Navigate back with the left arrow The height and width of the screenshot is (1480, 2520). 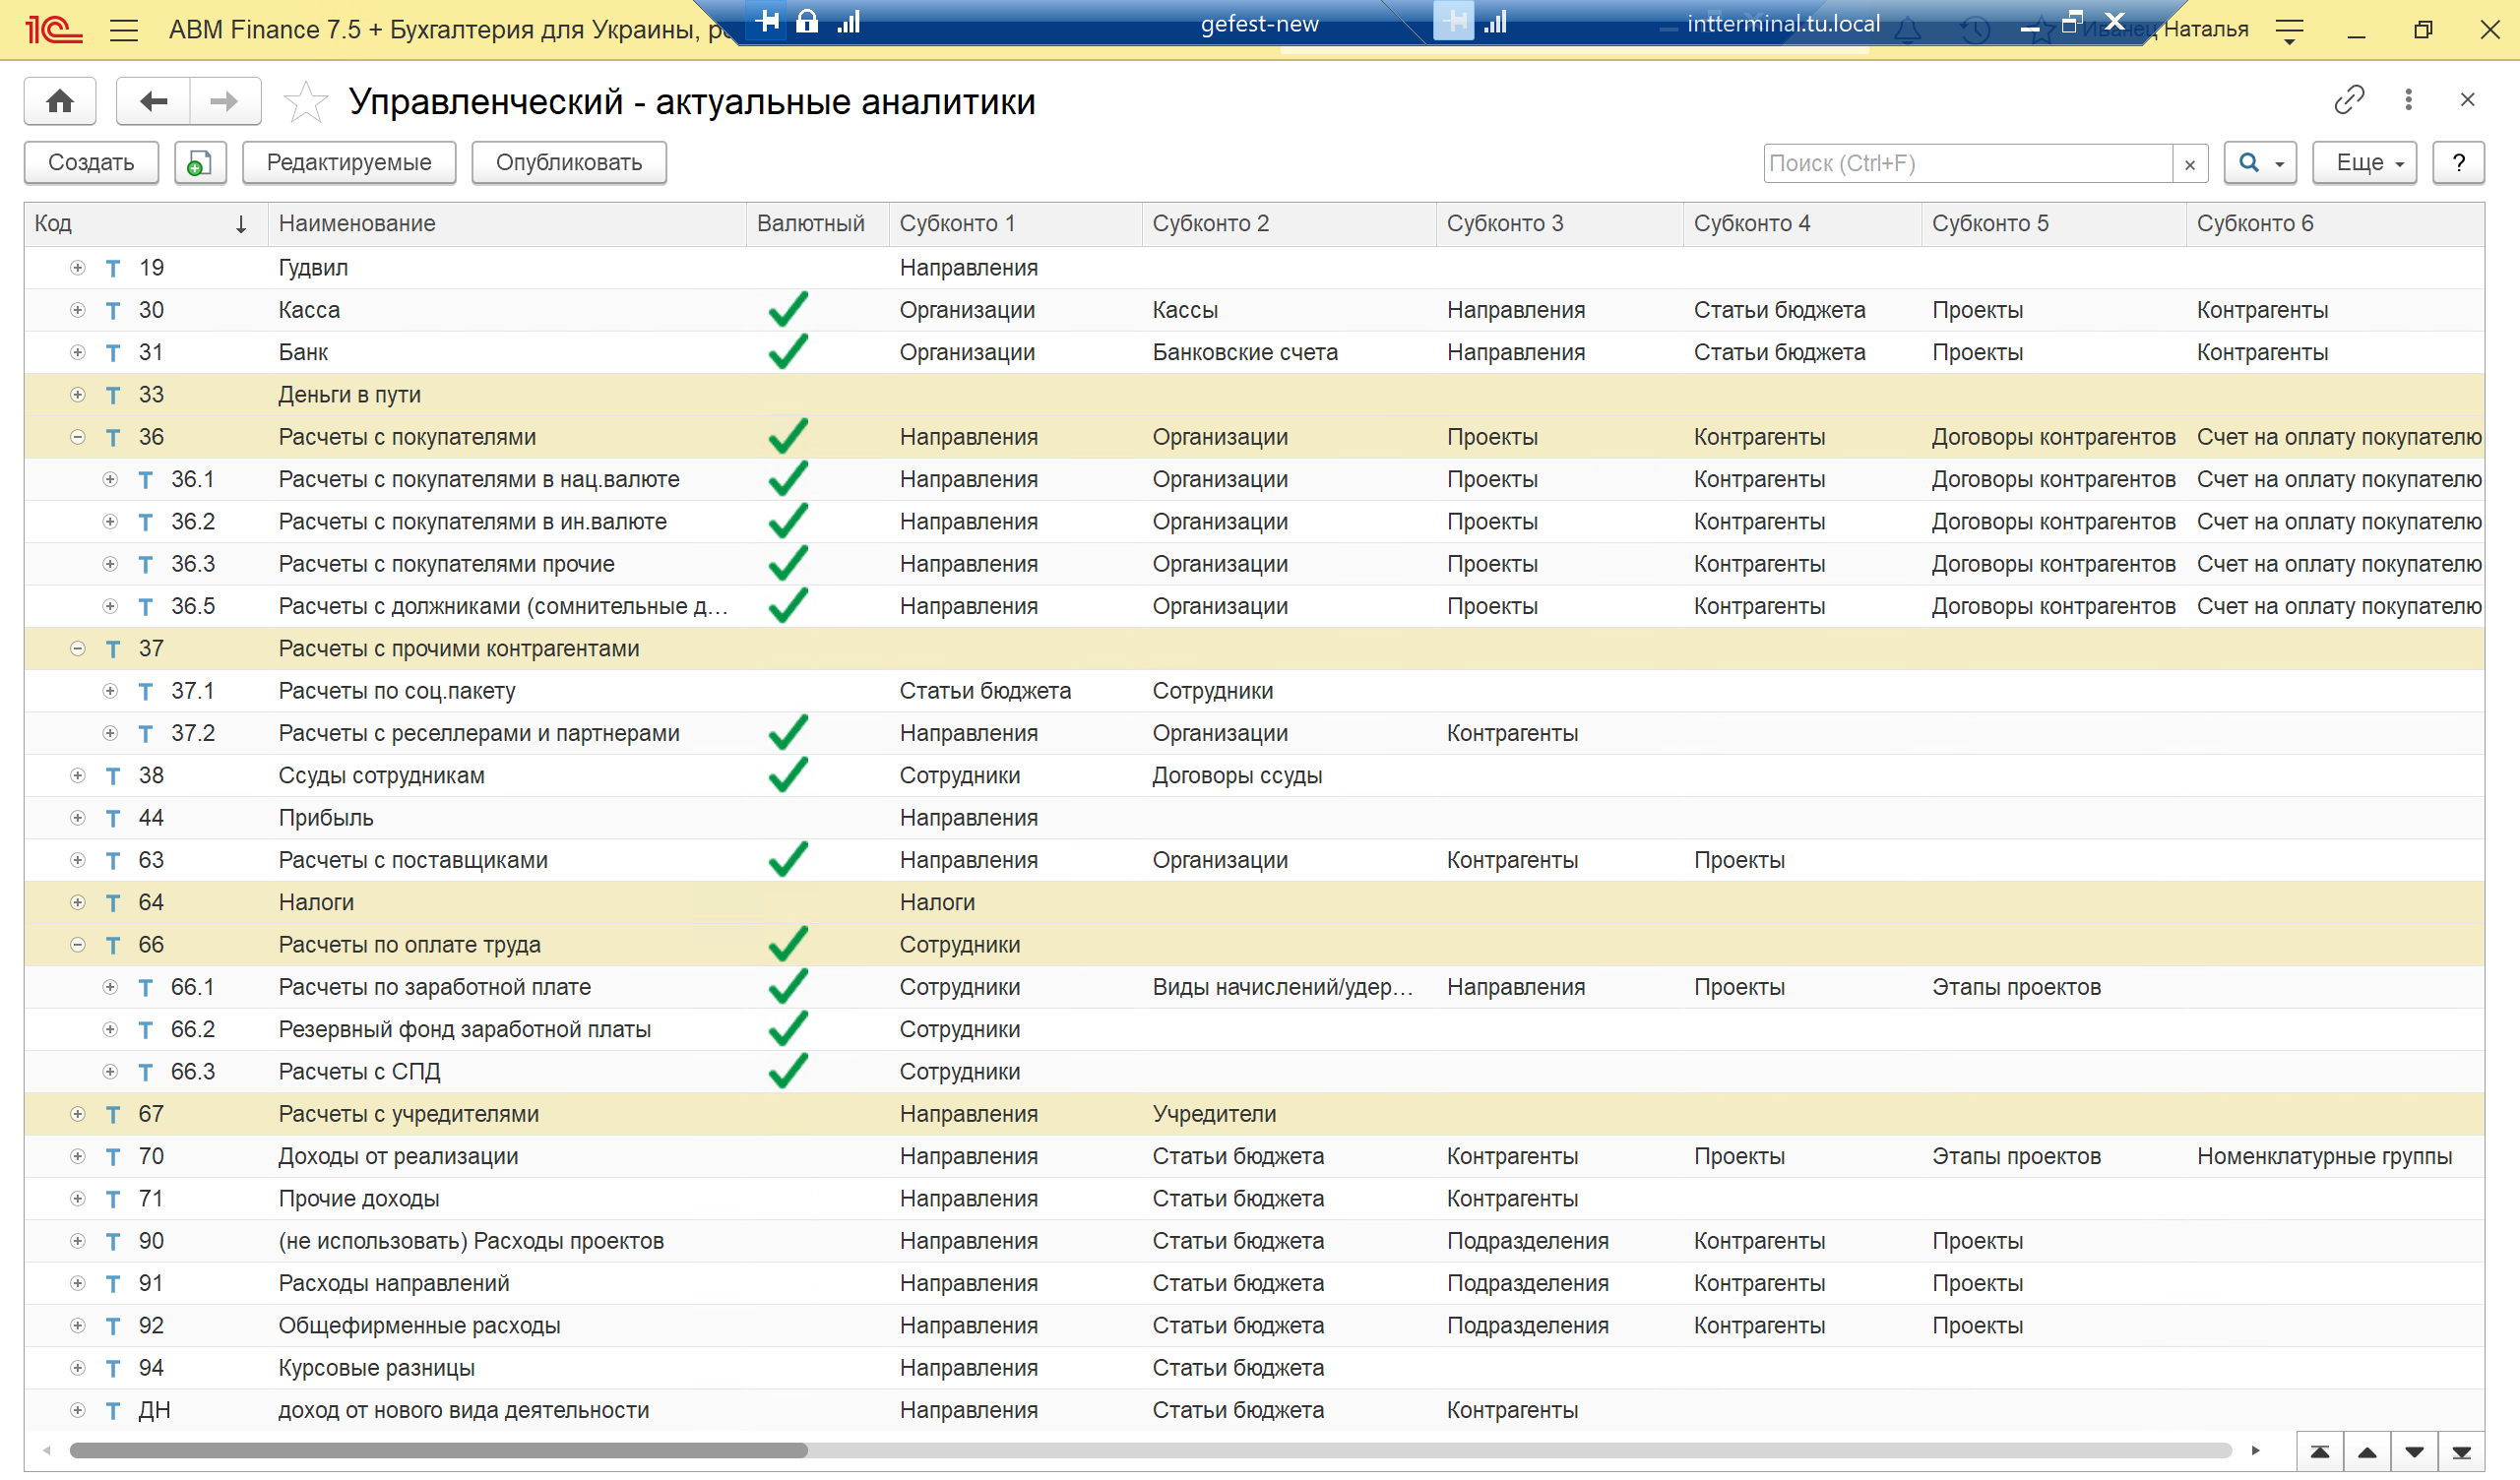[x=153, y=101]
